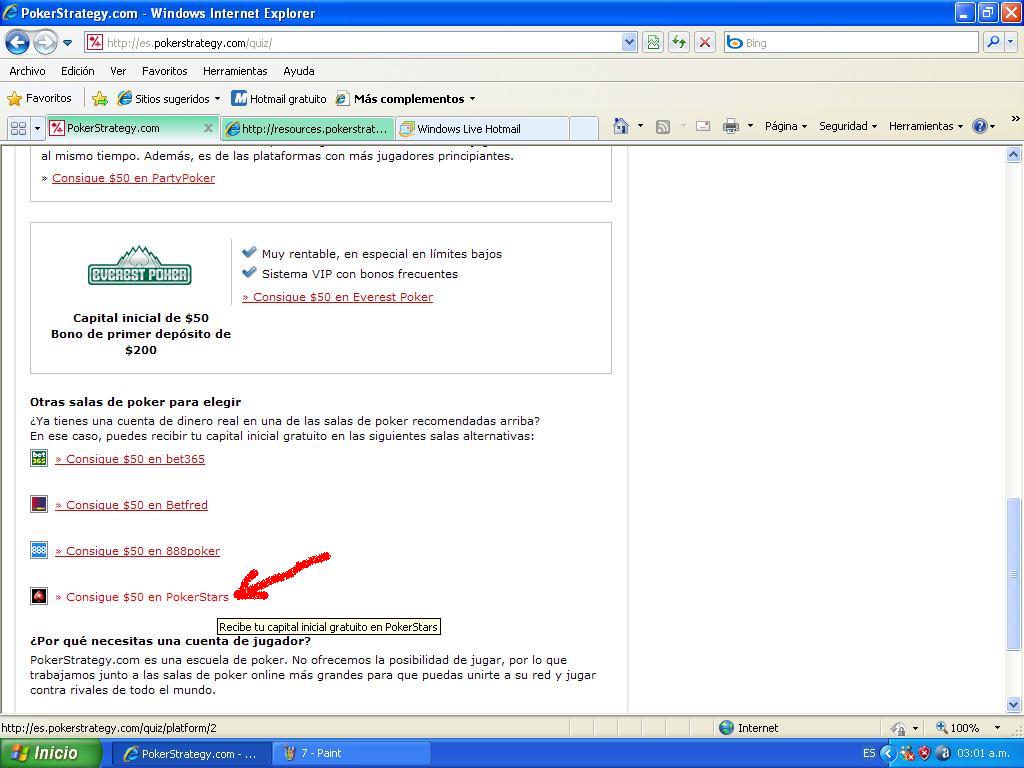Click the vertical scrollbar up arrow

(1014, 155)
